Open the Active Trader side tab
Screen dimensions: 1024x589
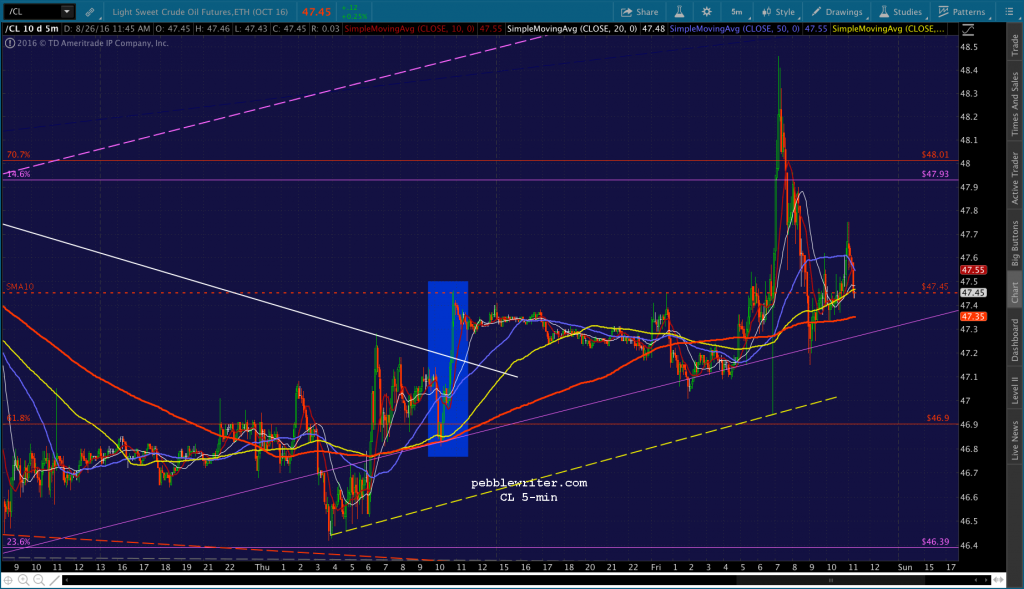click(1015, 178)
